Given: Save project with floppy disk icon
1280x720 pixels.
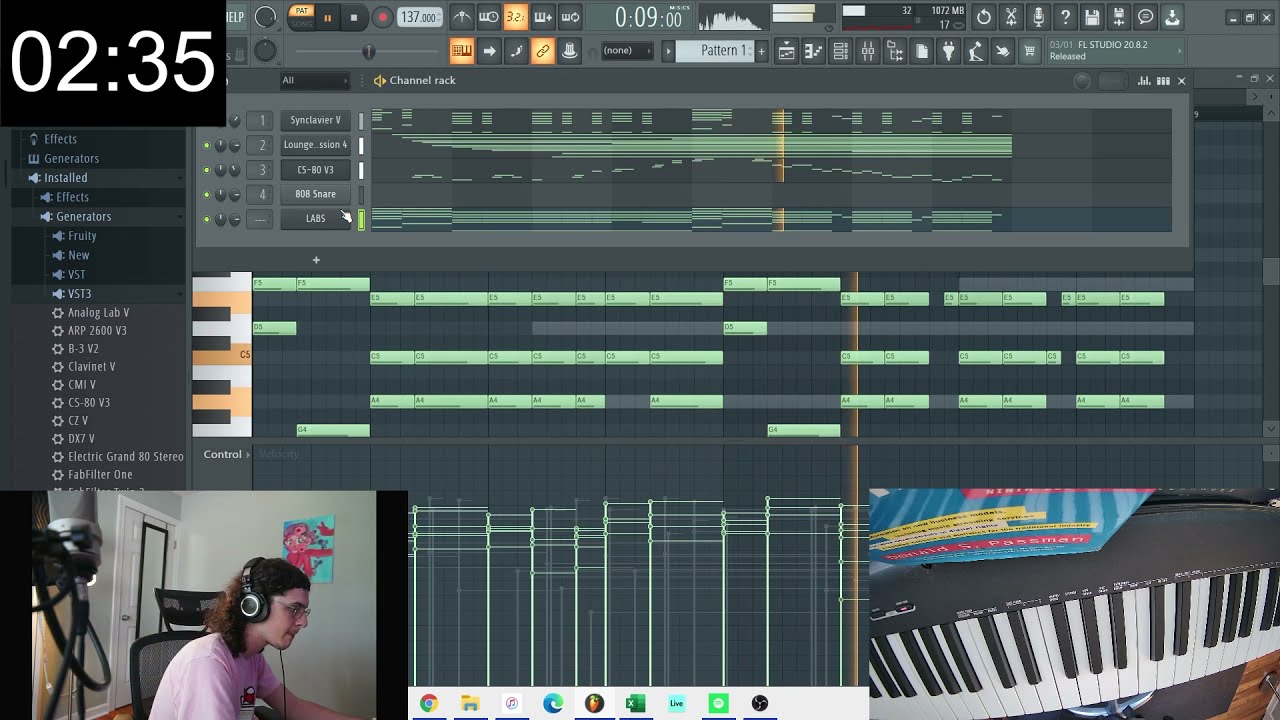Looking at the screenshot, I should [x=1092, y=17].
